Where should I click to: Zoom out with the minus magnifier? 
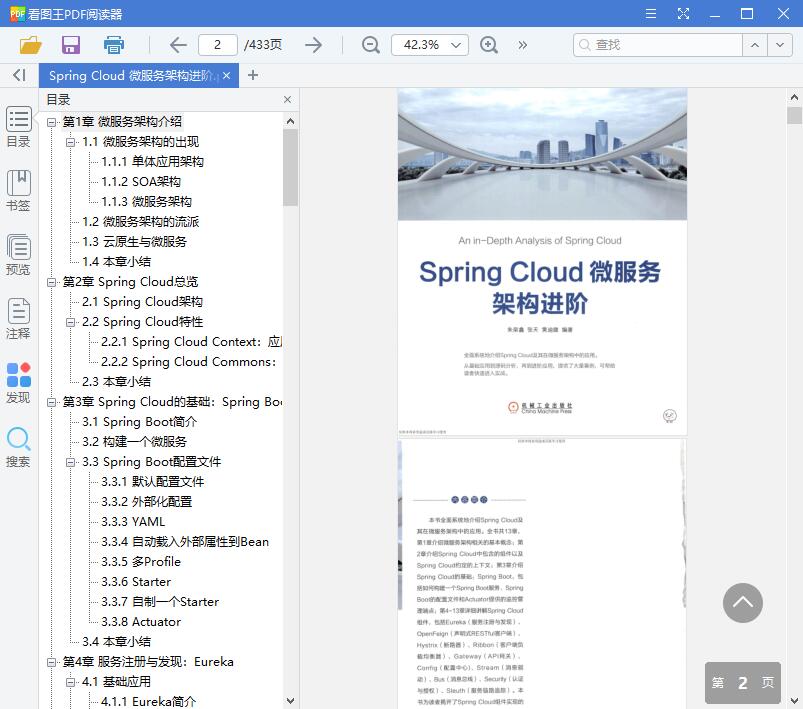(x=370, y=45)
